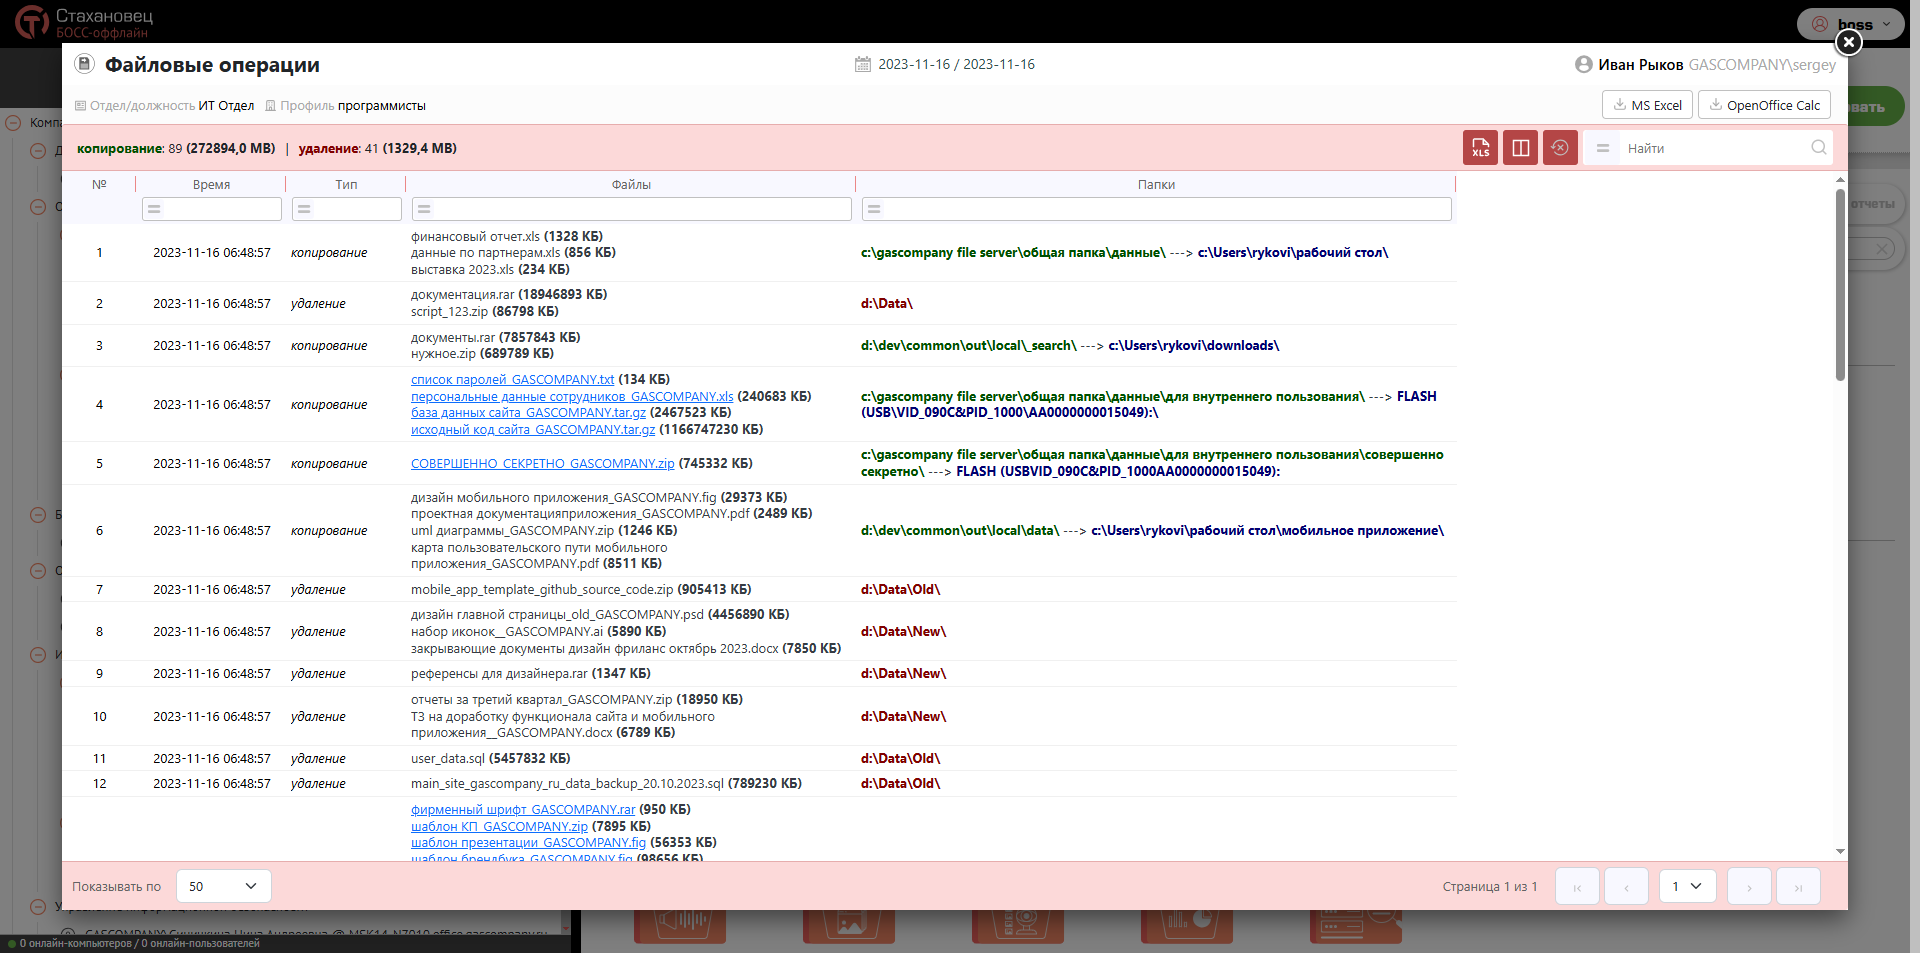Click the red XLS export icon
The height and width of the screenshot is (953, 1920).
[x=1480, y=148]
